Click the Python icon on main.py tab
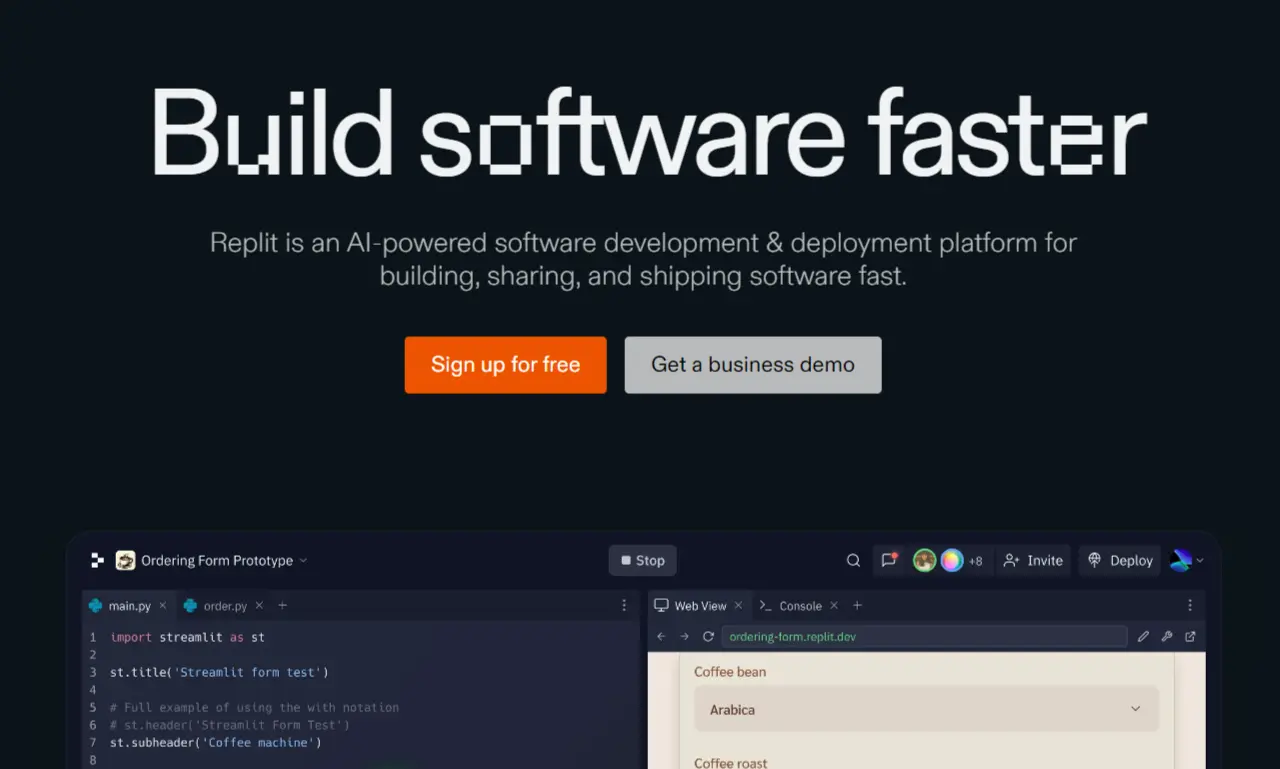 coord(96,606)
